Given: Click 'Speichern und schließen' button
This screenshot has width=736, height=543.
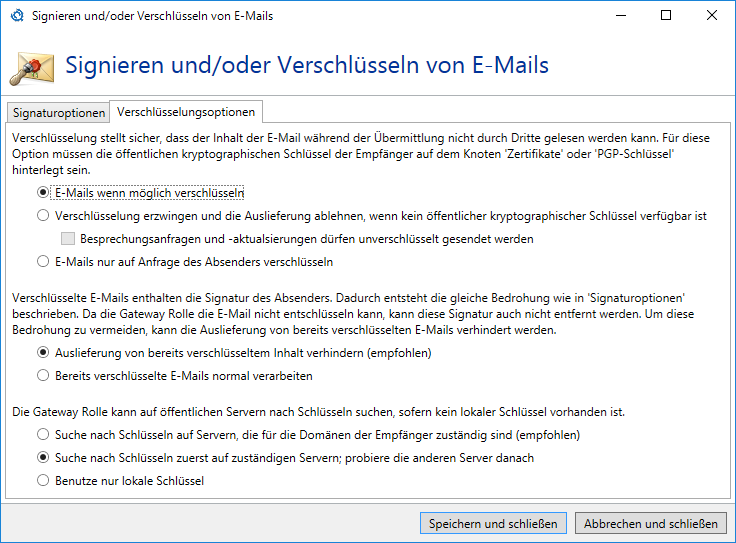Looking at the screenshot, I should (494, 523).
